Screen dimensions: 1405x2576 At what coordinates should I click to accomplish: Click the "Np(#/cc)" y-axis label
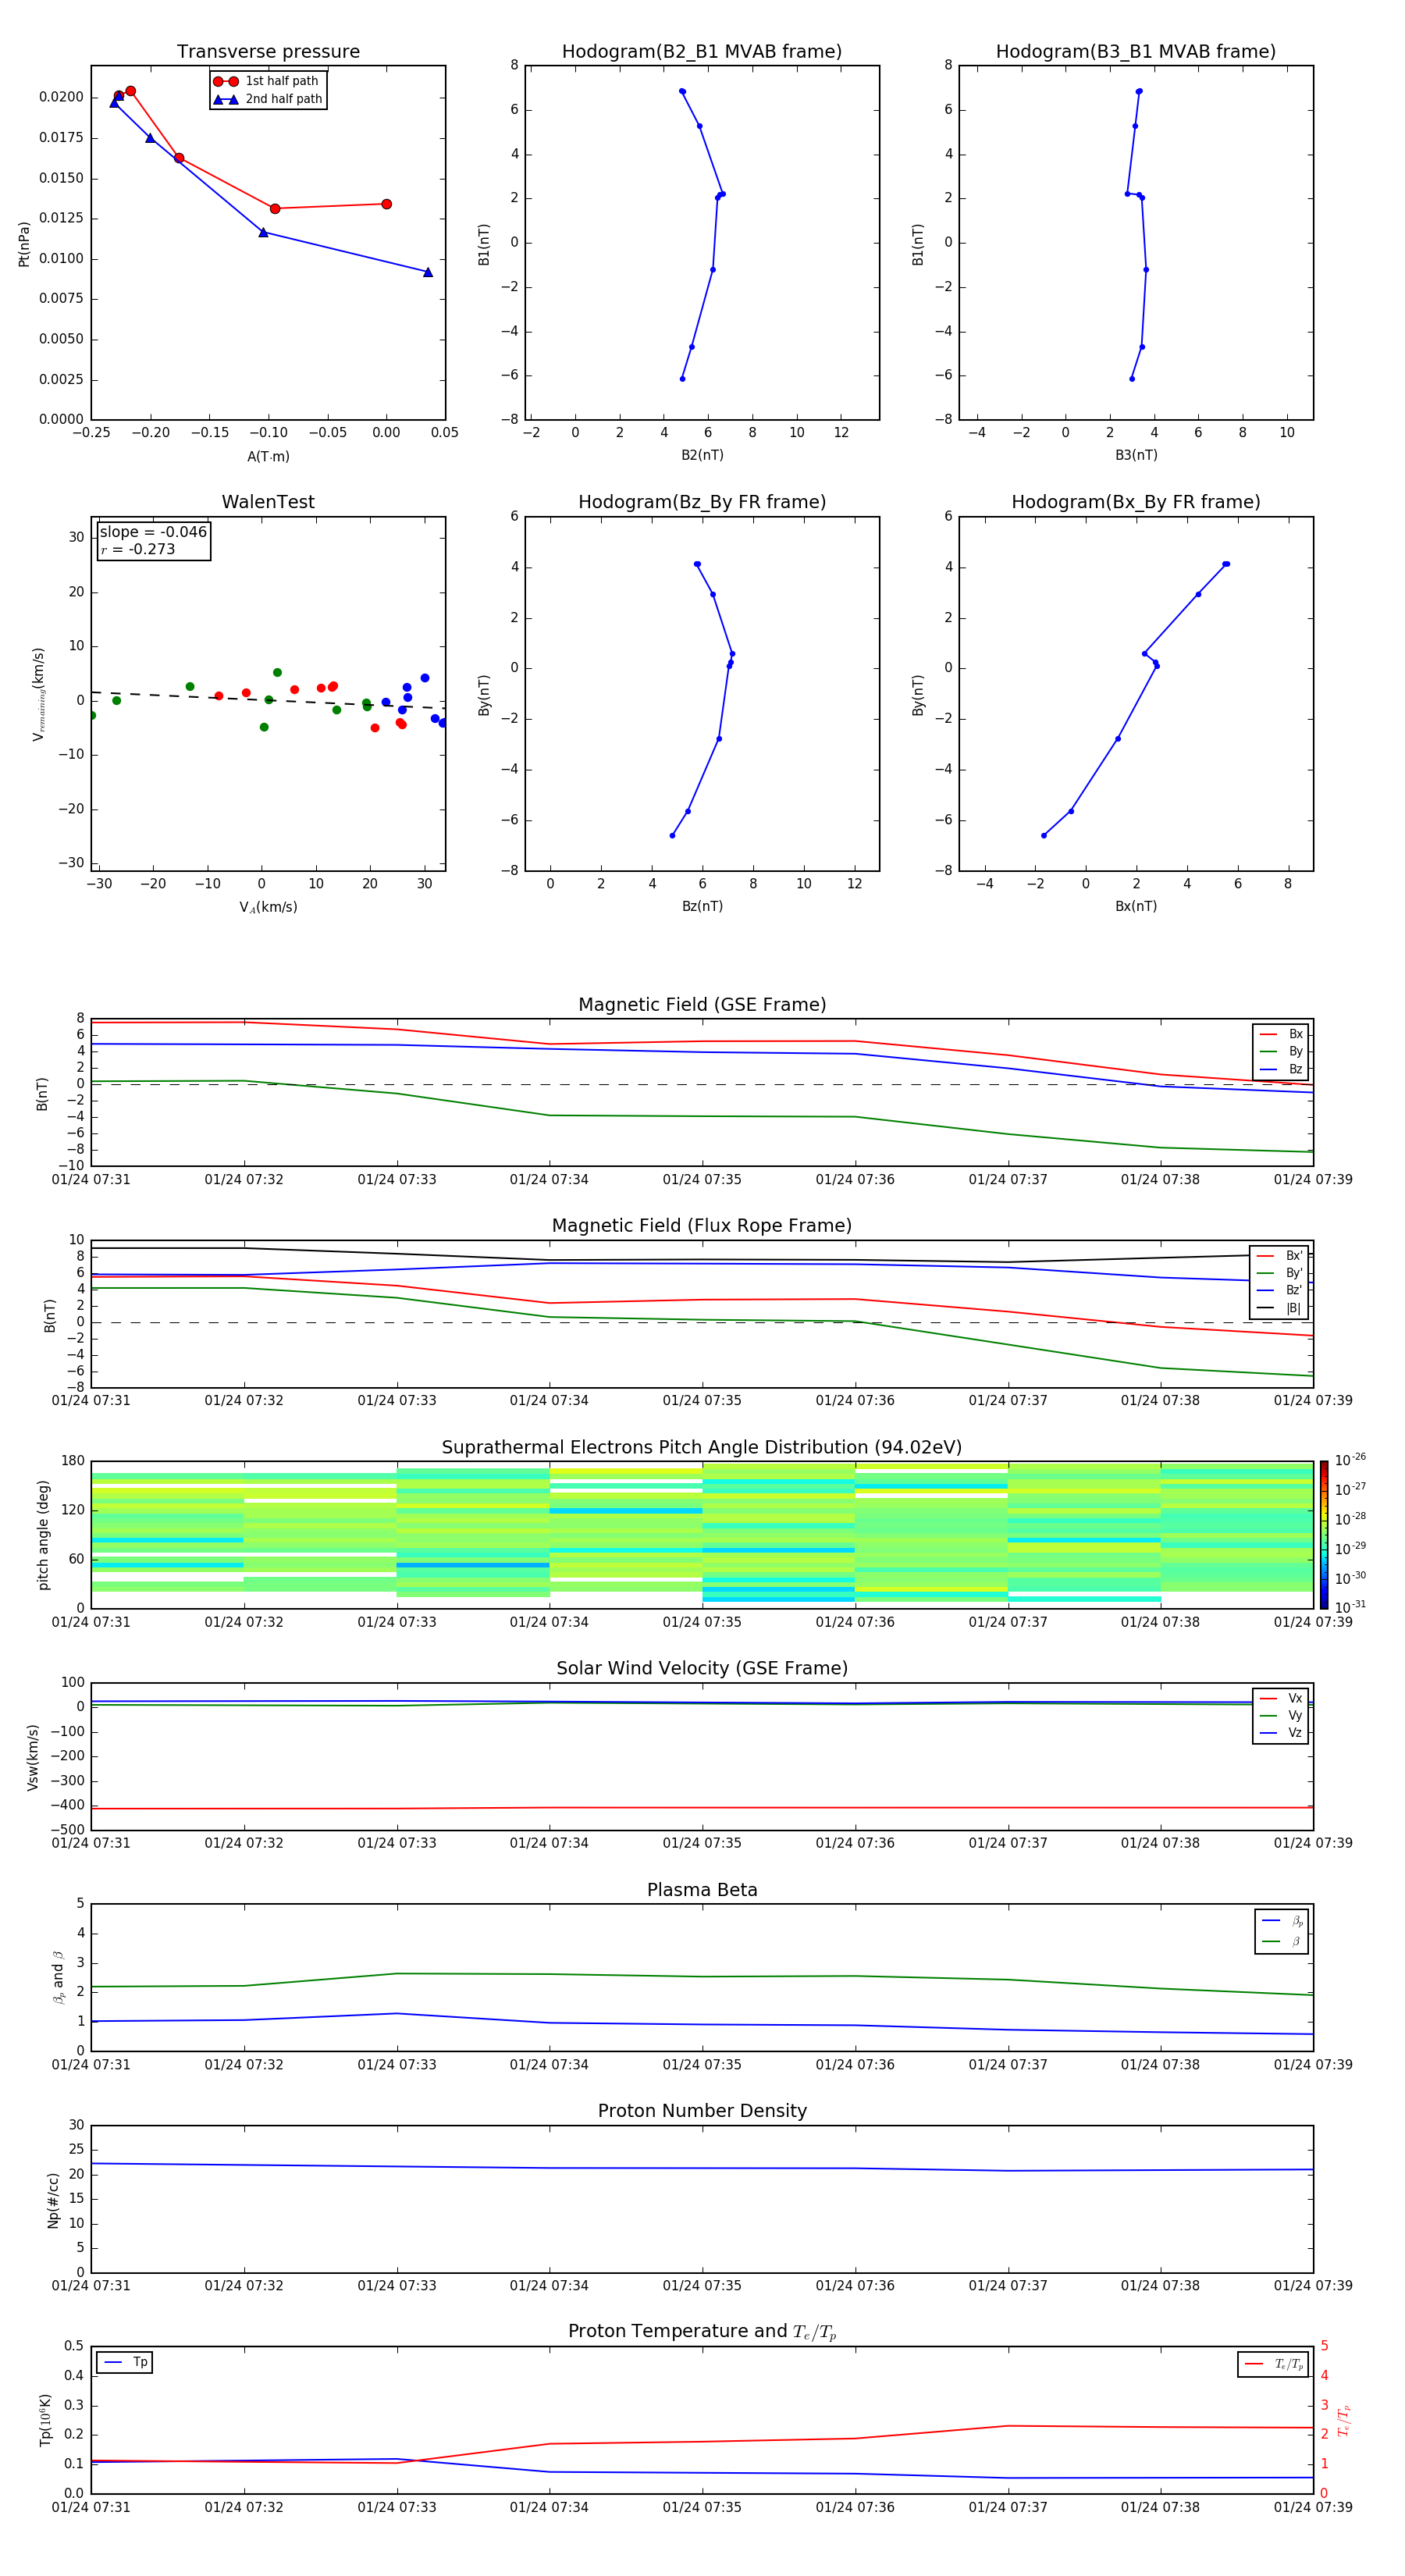(53, 2200)
